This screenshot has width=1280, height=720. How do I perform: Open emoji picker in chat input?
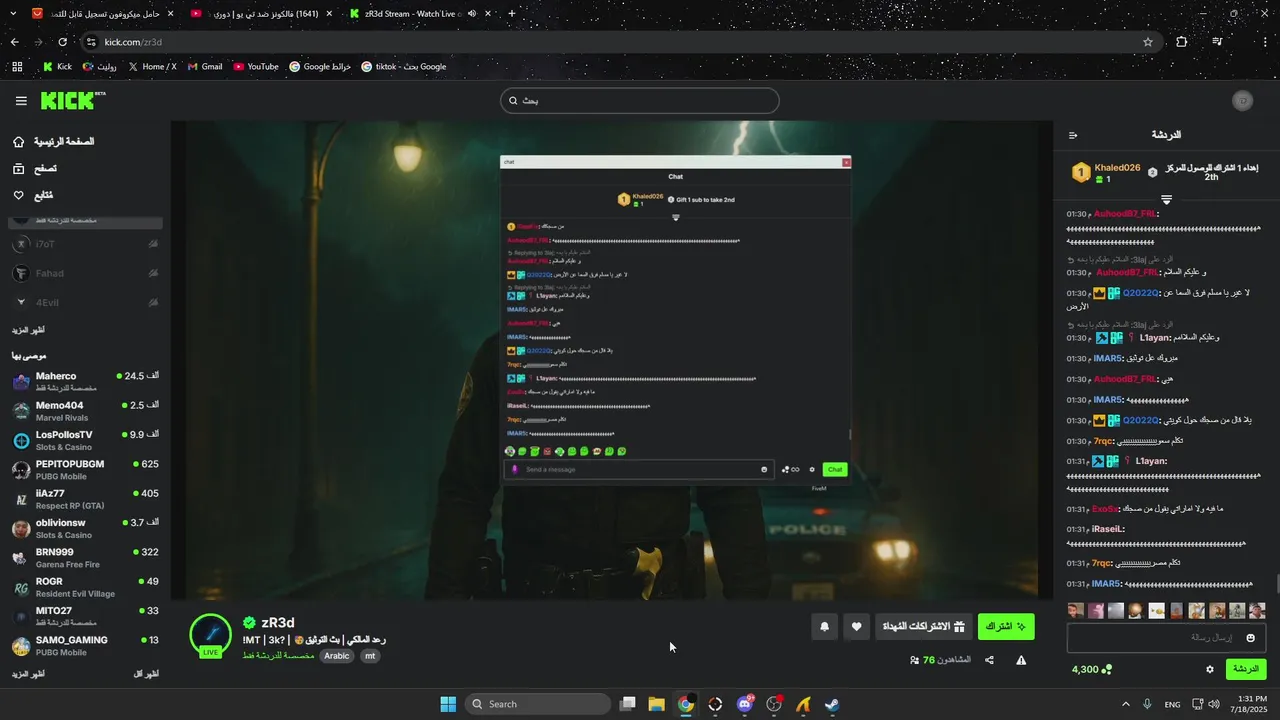[1250, 638]
